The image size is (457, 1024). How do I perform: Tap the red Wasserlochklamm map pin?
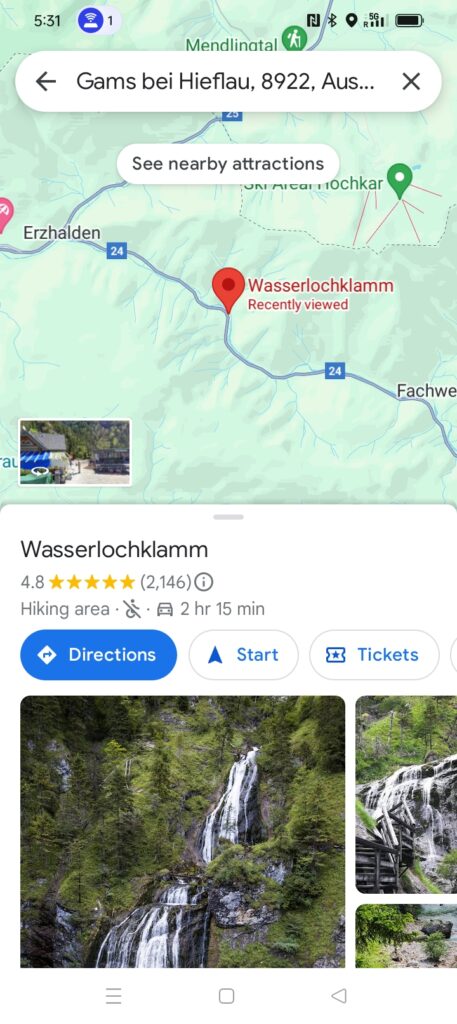pyautogui.click(x=228, y=290)
